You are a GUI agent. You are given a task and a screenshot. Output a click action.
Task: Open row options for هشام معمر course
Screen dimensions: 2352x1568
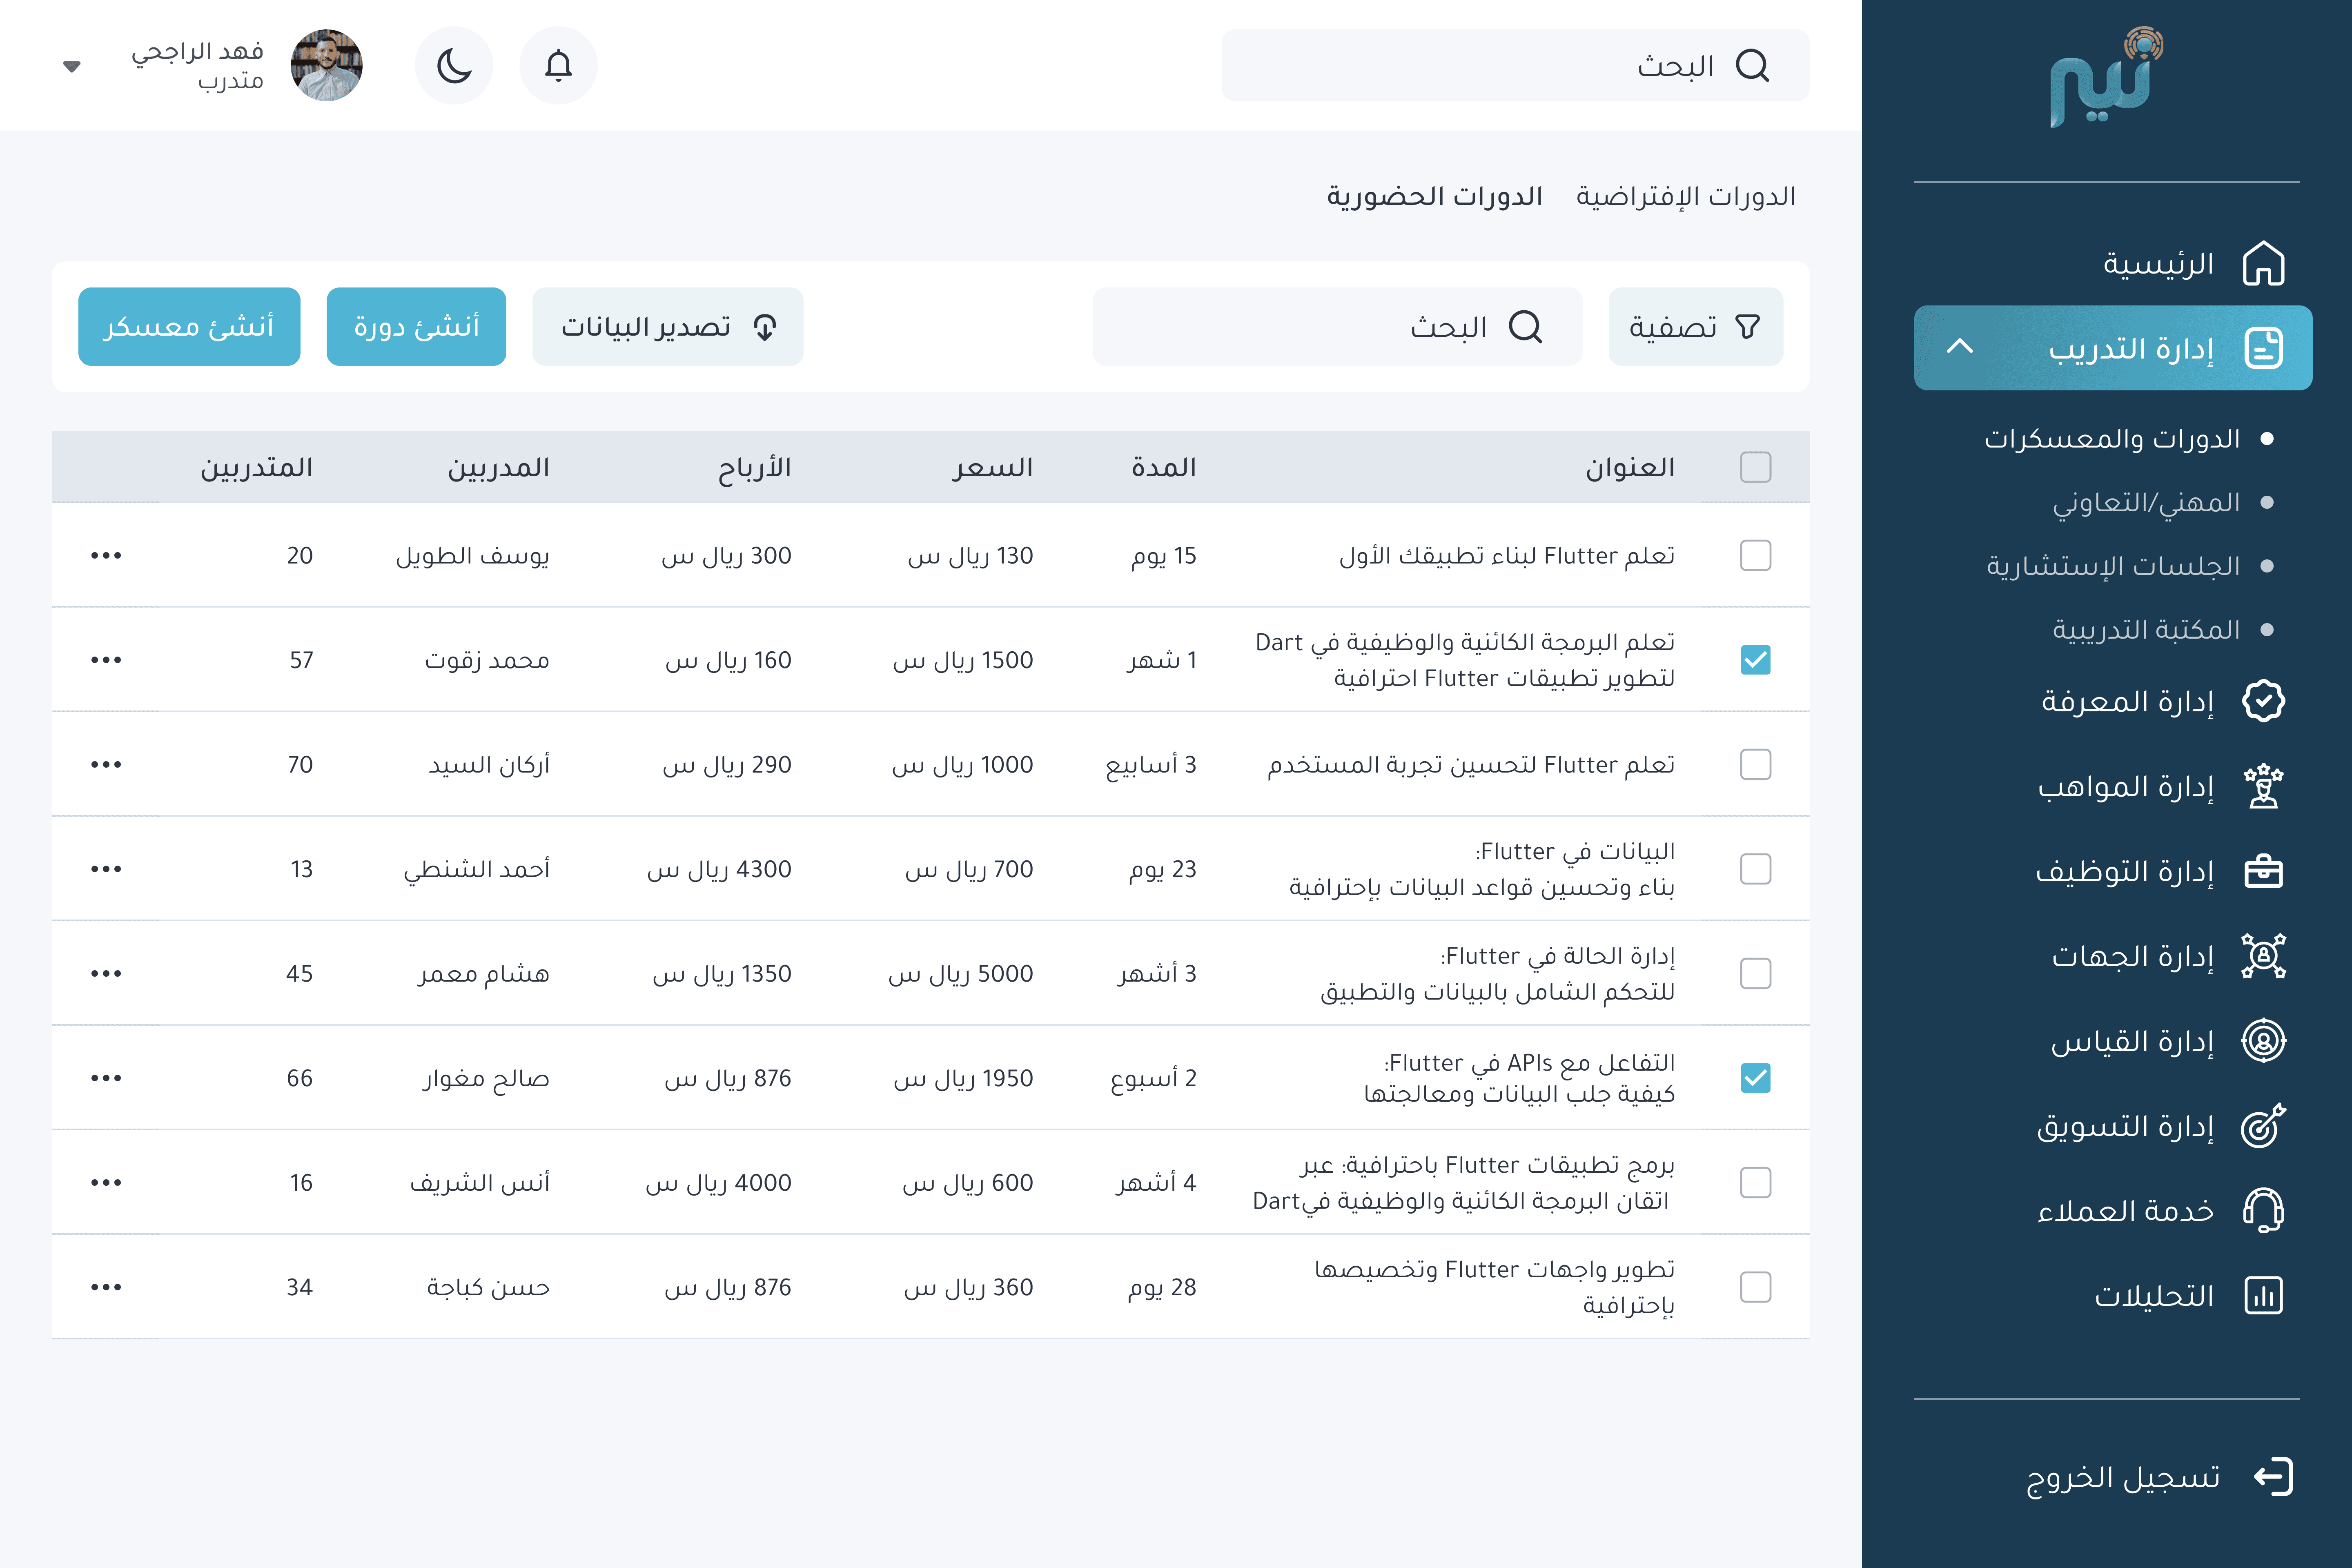pos(106,973)
